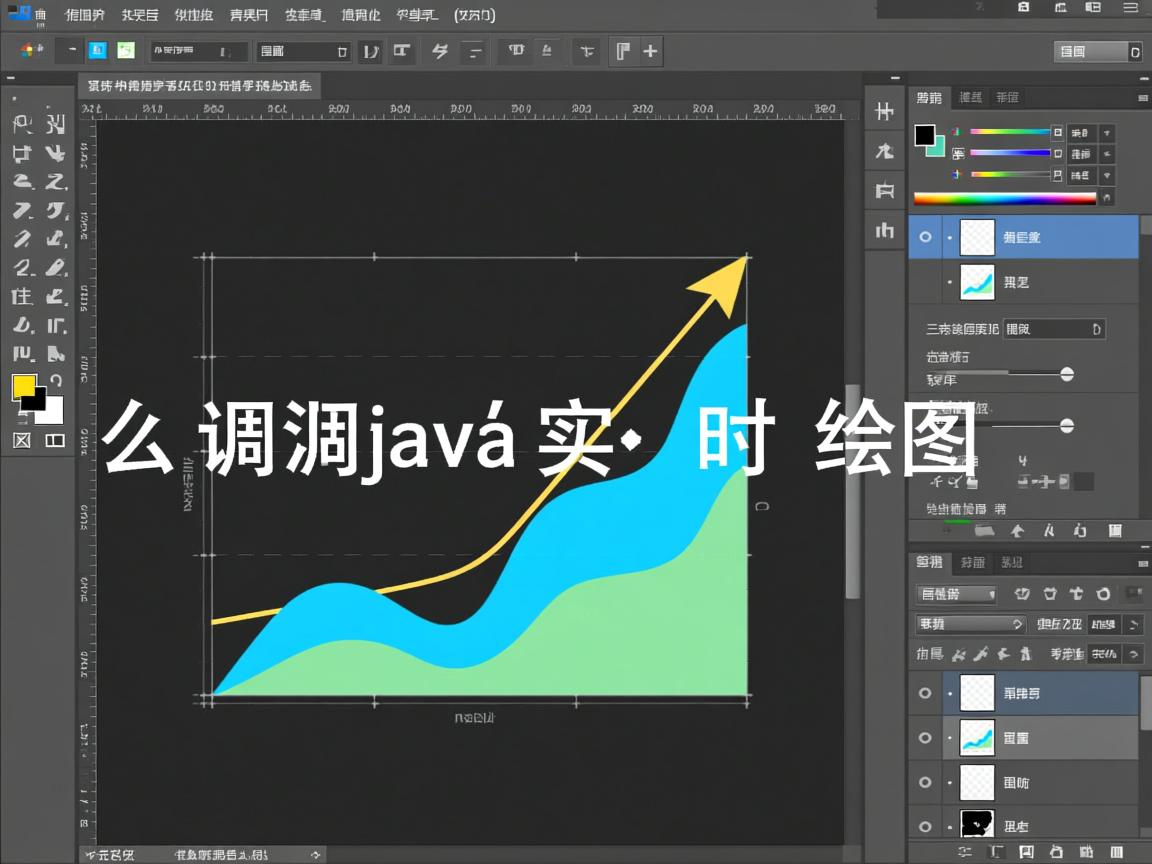Viewport: 1152px width, 864px height.
Task: Switch to the second tab in the color panel
Action: click(x=970, y=97)
